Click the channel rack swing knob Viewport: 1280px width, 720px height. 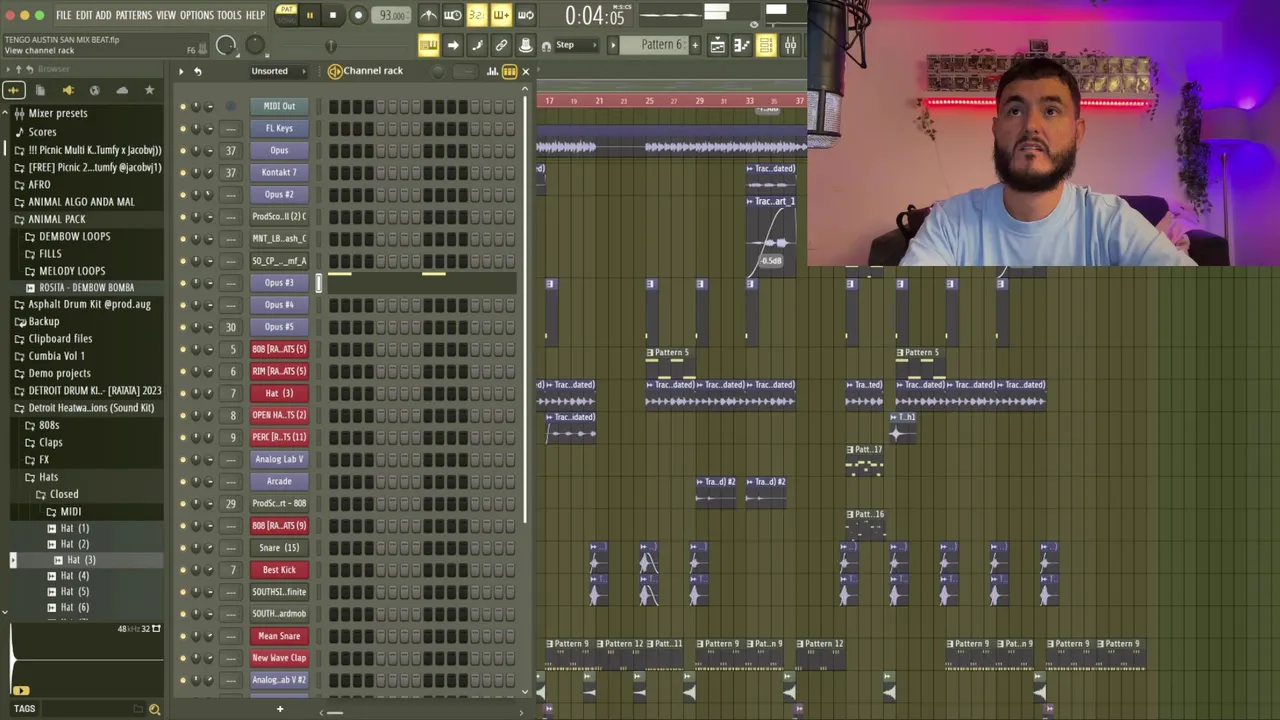pyautogui.click(x=438, y=71)
